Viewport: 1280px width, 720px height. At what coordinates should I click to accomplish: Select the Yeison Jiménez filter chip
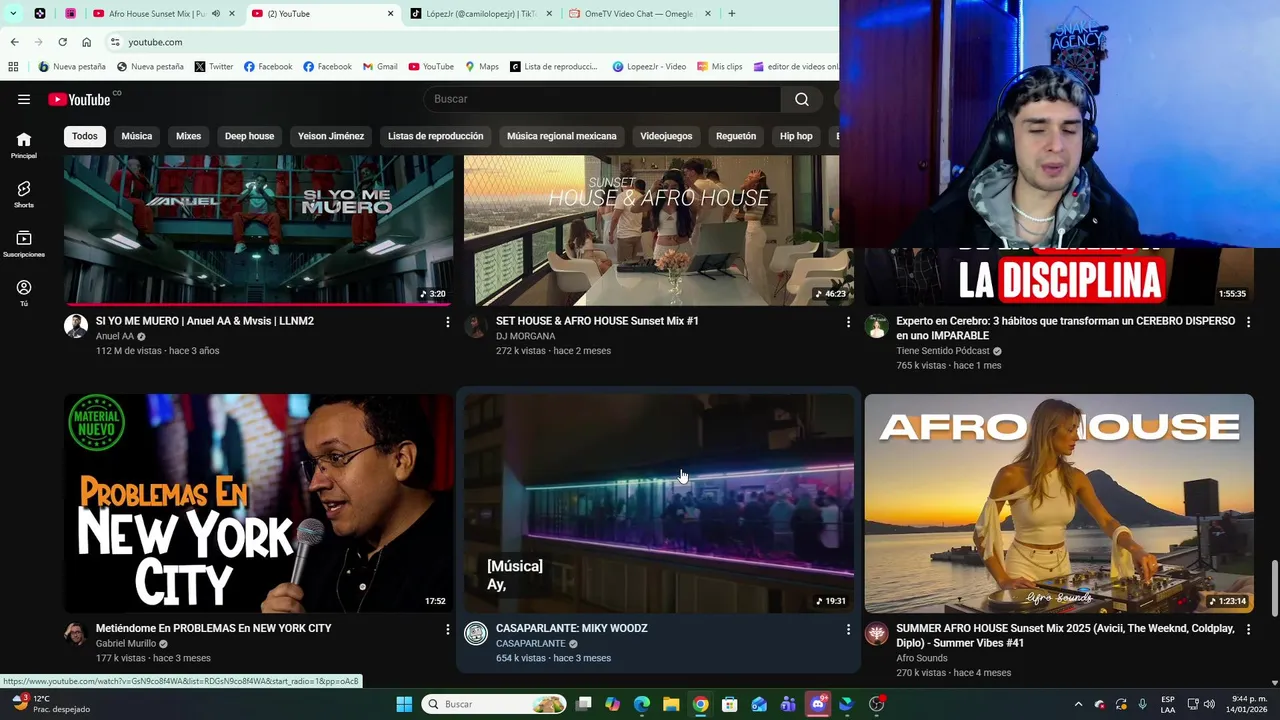[x=331, y=136]
